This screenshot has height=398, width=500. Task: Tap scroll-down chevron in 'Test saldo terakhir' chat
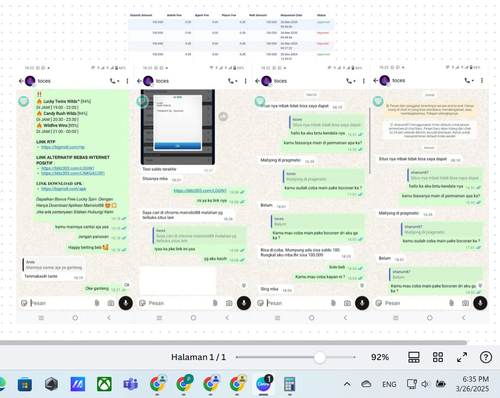click(x=244, y=286)
